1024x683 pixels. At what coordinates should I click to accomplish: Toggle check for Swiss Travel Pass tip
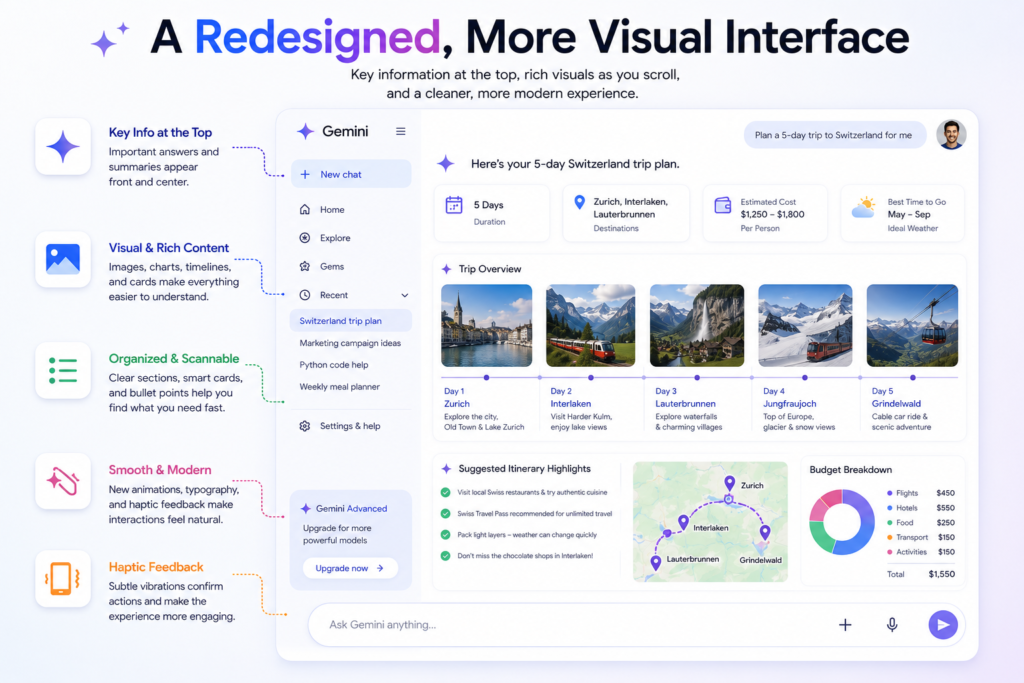click(x=445, y=513)
